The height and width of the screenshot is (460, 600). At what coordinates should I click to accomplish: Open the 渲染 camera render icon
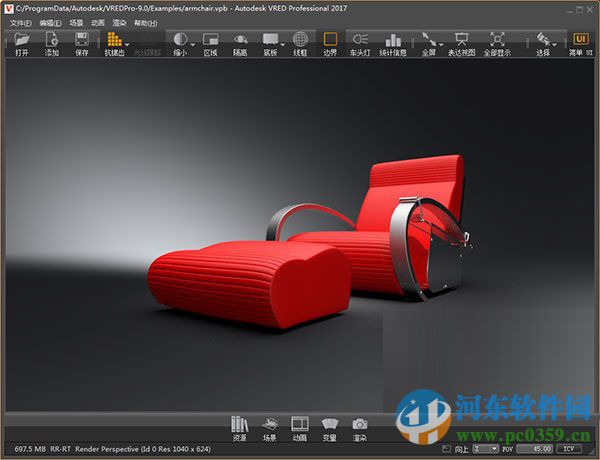[360, 424]
